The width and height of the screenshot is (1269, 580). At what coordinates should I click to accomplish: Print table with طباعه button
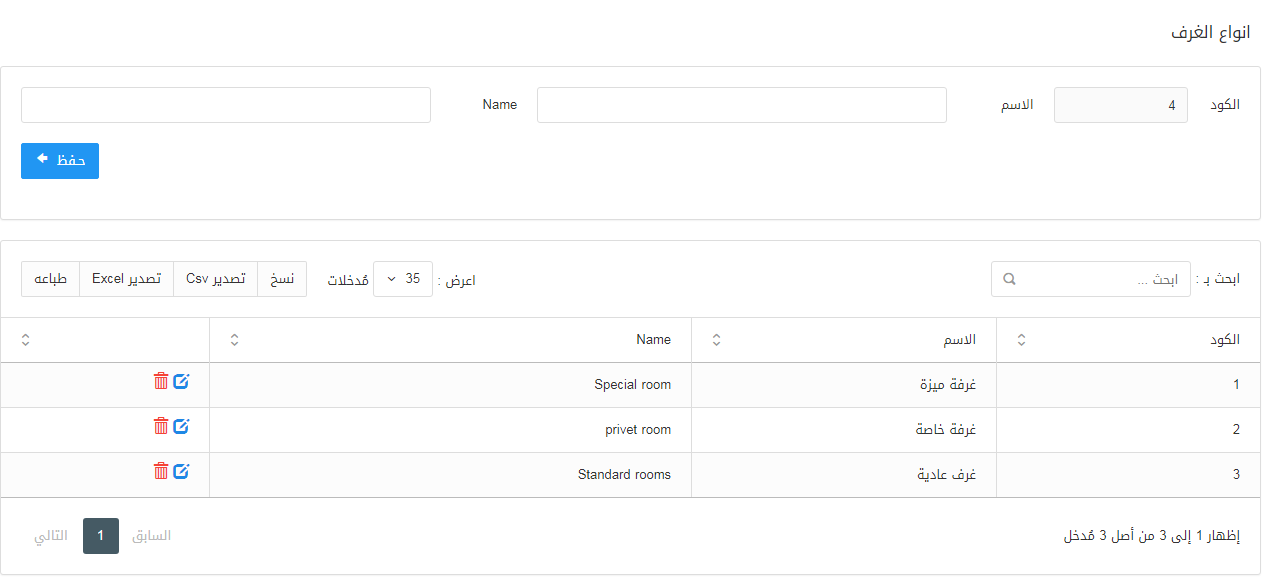coord(50,279)
